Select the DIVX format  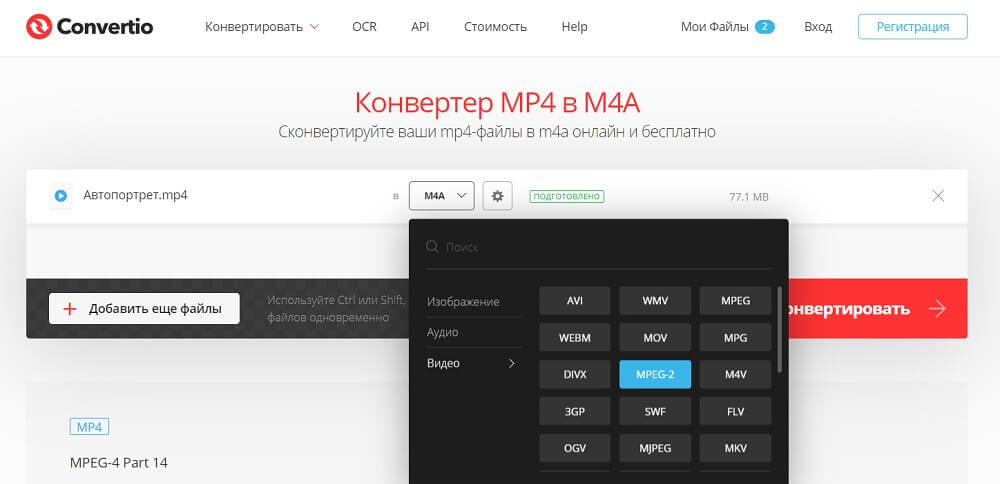(x=575, y=374)
